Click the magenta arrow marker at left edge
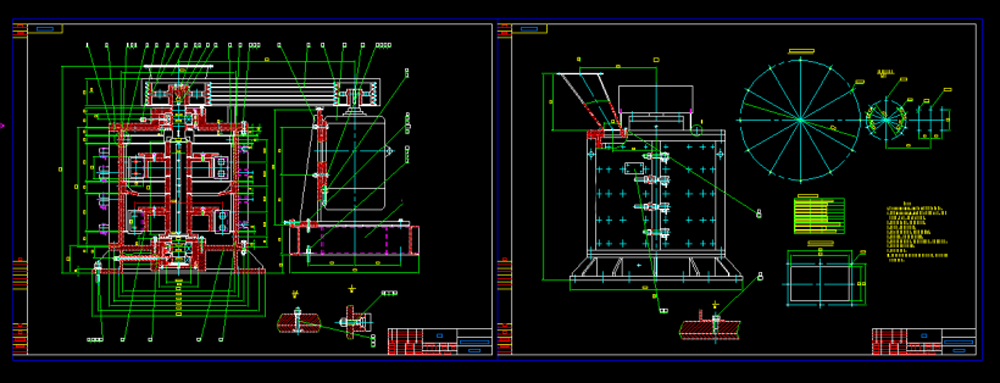This screenshot has width=1000, height=383. pyautogui.click(x=2, y=126)
